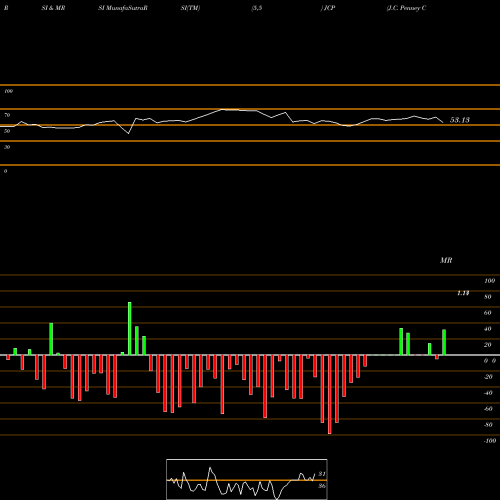Click the '-100' label on MR axis
500x500 pixels.
(490, 441)
